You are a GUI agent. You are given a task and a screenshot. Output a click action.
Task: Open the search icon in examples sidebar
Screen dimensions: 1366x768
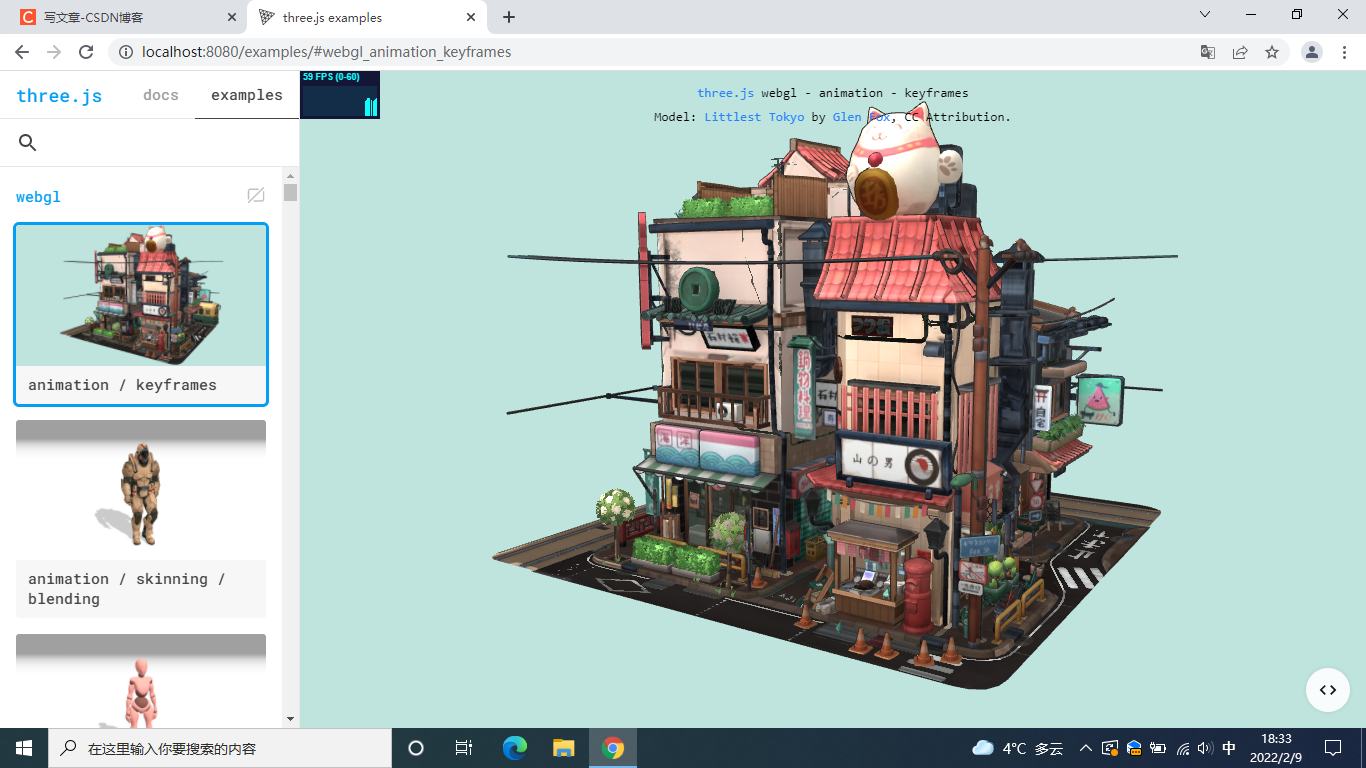click(x=28, y=143)
